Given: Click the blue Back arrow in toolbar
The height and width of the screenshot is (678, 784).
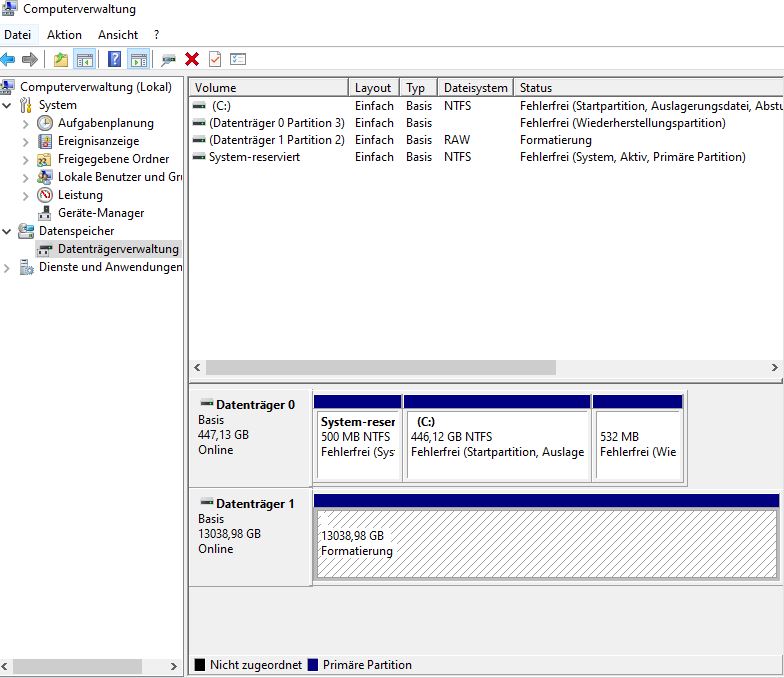Looking at the screenshot, I should (8, 60).
